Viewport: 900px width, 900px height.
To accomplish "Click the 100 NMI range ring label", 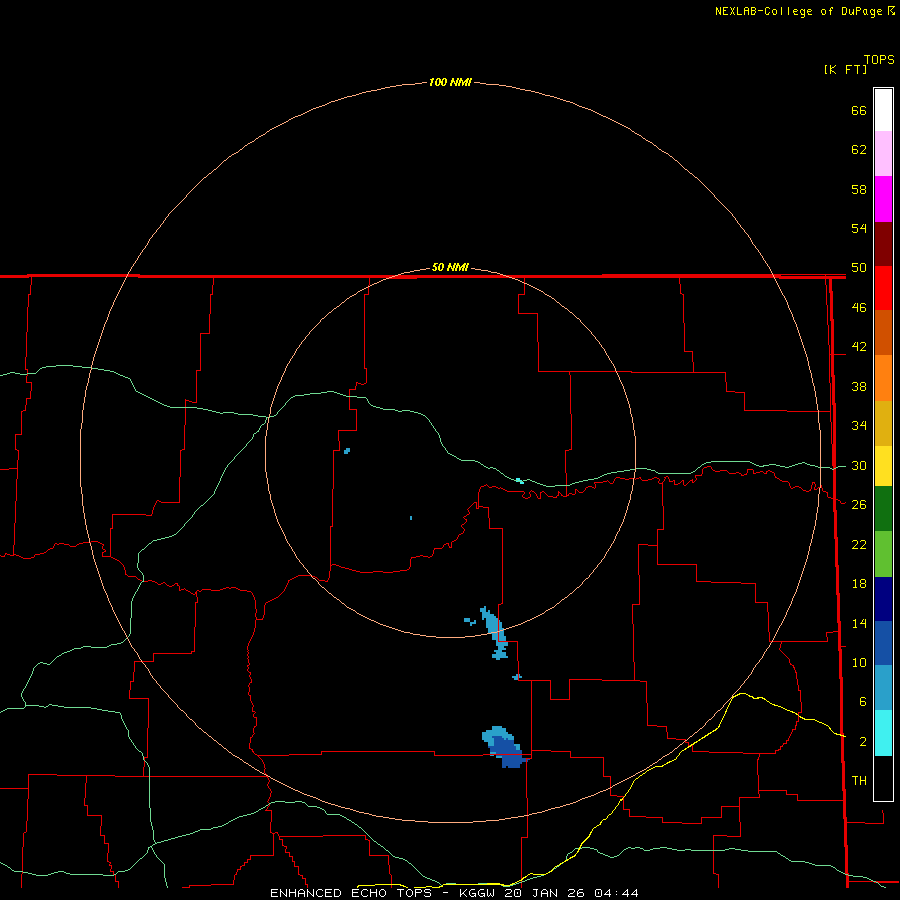I will [450, 82].
